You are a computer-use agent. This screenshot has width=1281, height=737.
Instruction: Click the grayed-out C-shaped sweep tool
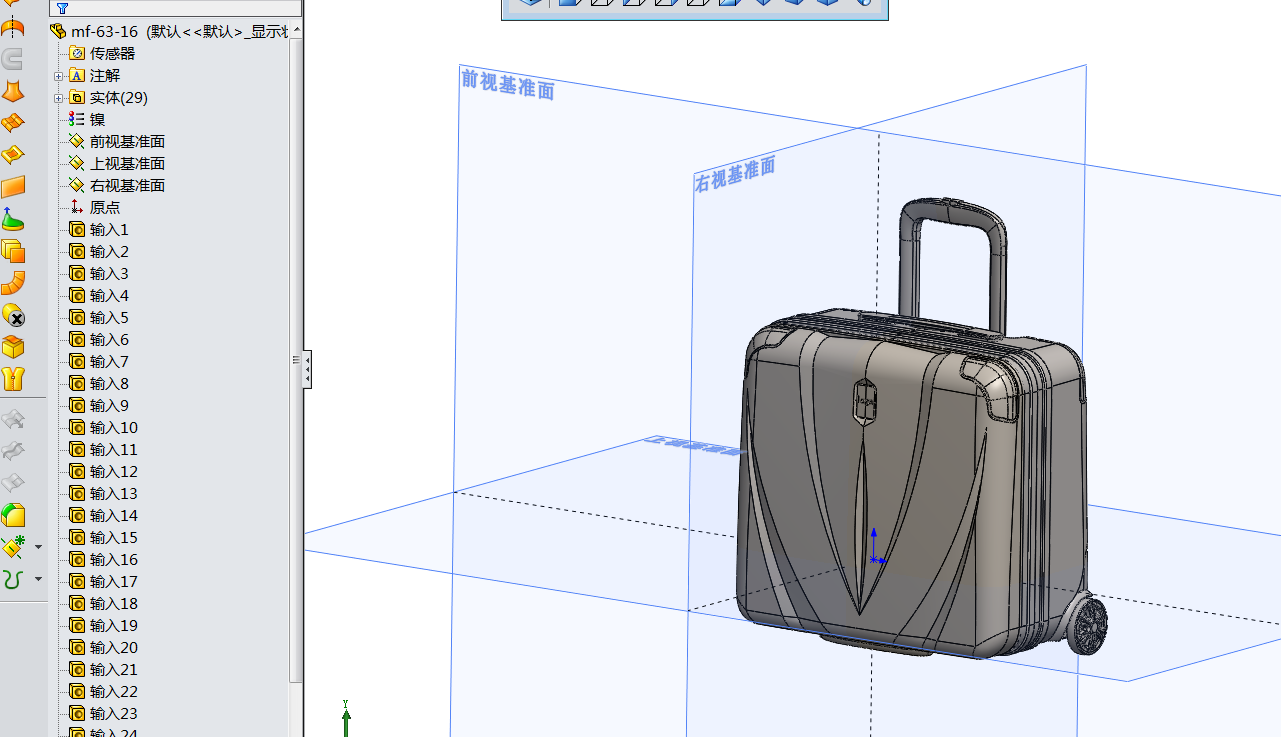pos(13,59)
